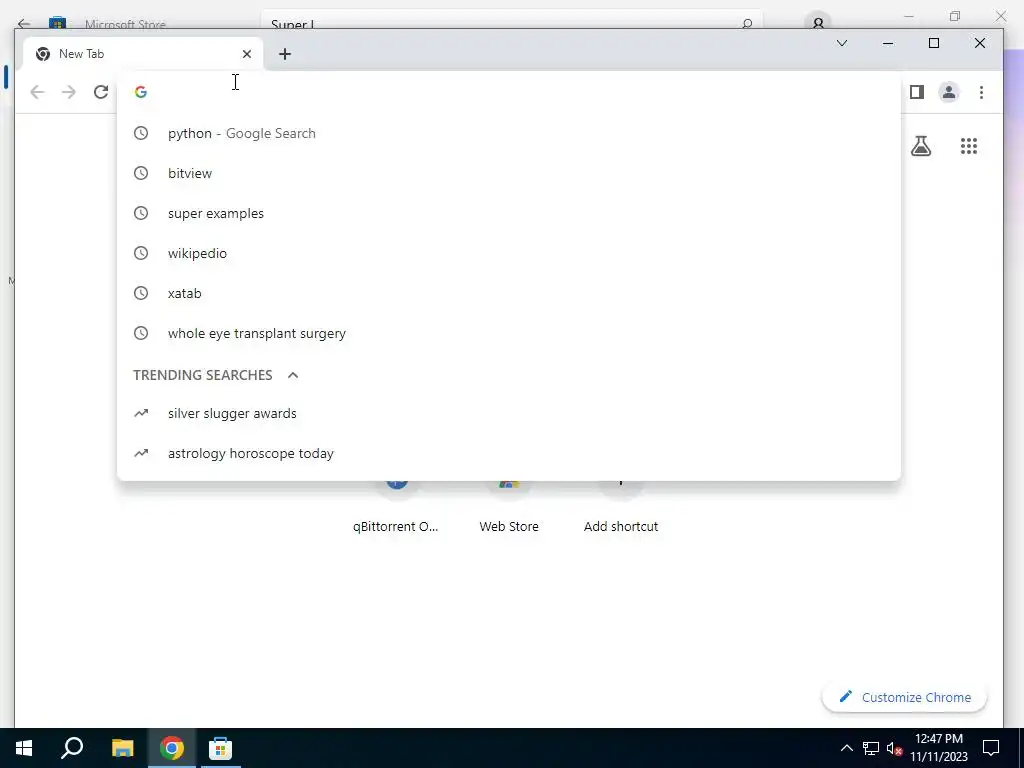The height and width of the screenshot is (768, 1024).
Task: Open a new tab with the plus button
Action: [285, 54]
